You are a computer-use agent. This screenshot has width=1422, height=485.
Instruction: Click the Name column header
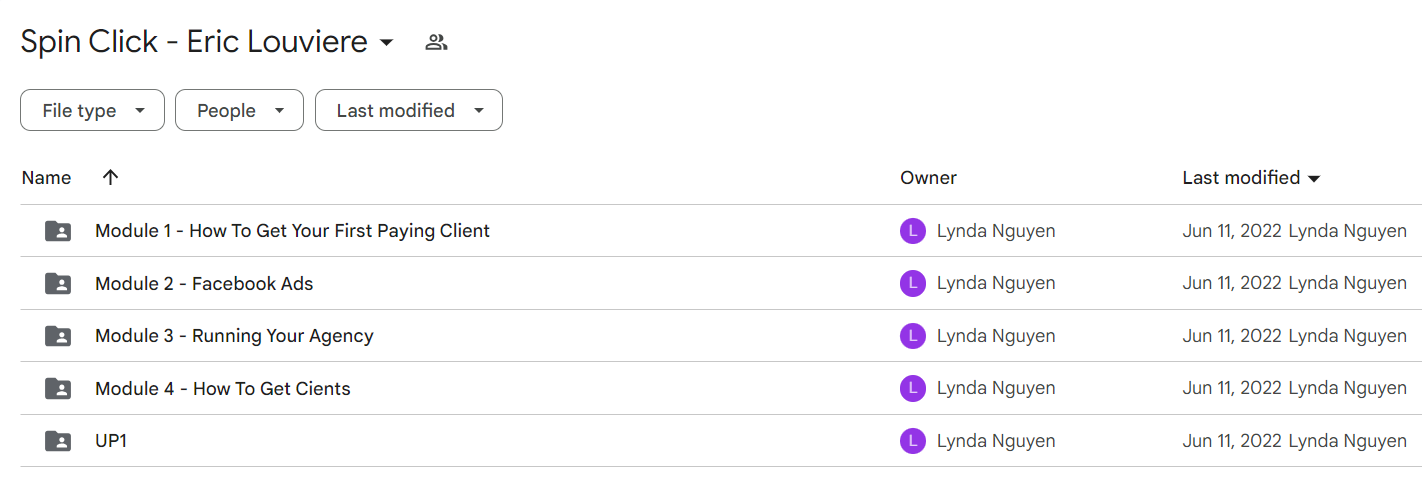(46, 178)
